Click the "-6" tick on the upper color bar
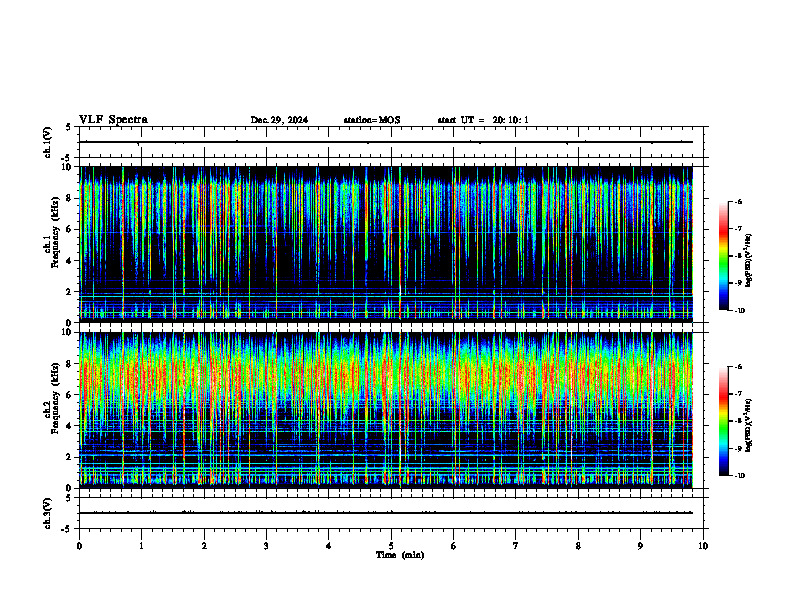 738,201
